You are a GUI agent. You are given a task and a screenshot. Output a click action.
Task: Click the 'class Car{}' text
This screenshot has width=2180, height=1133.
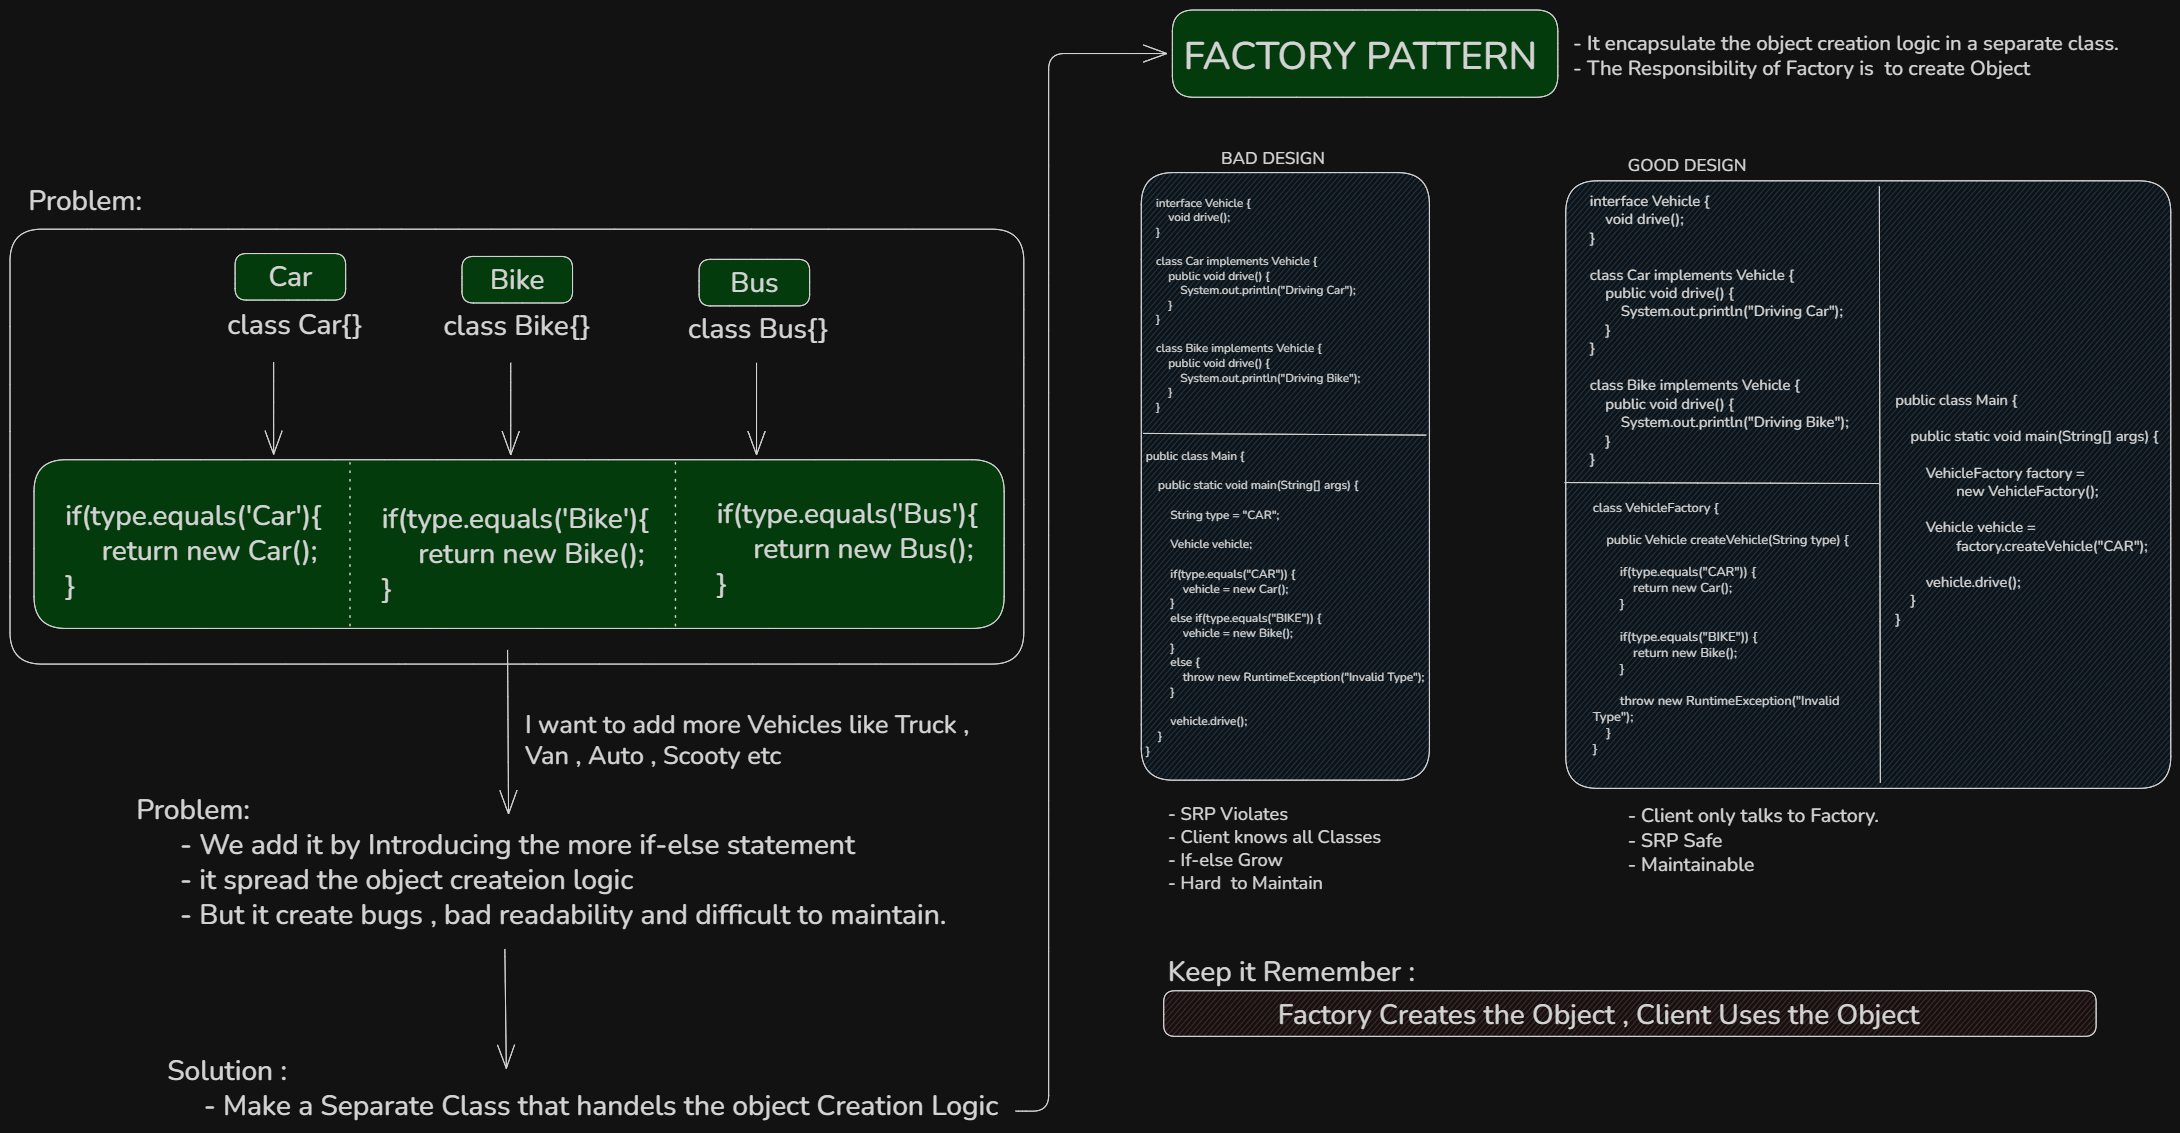pyautogui.click(x=294, y=325)
